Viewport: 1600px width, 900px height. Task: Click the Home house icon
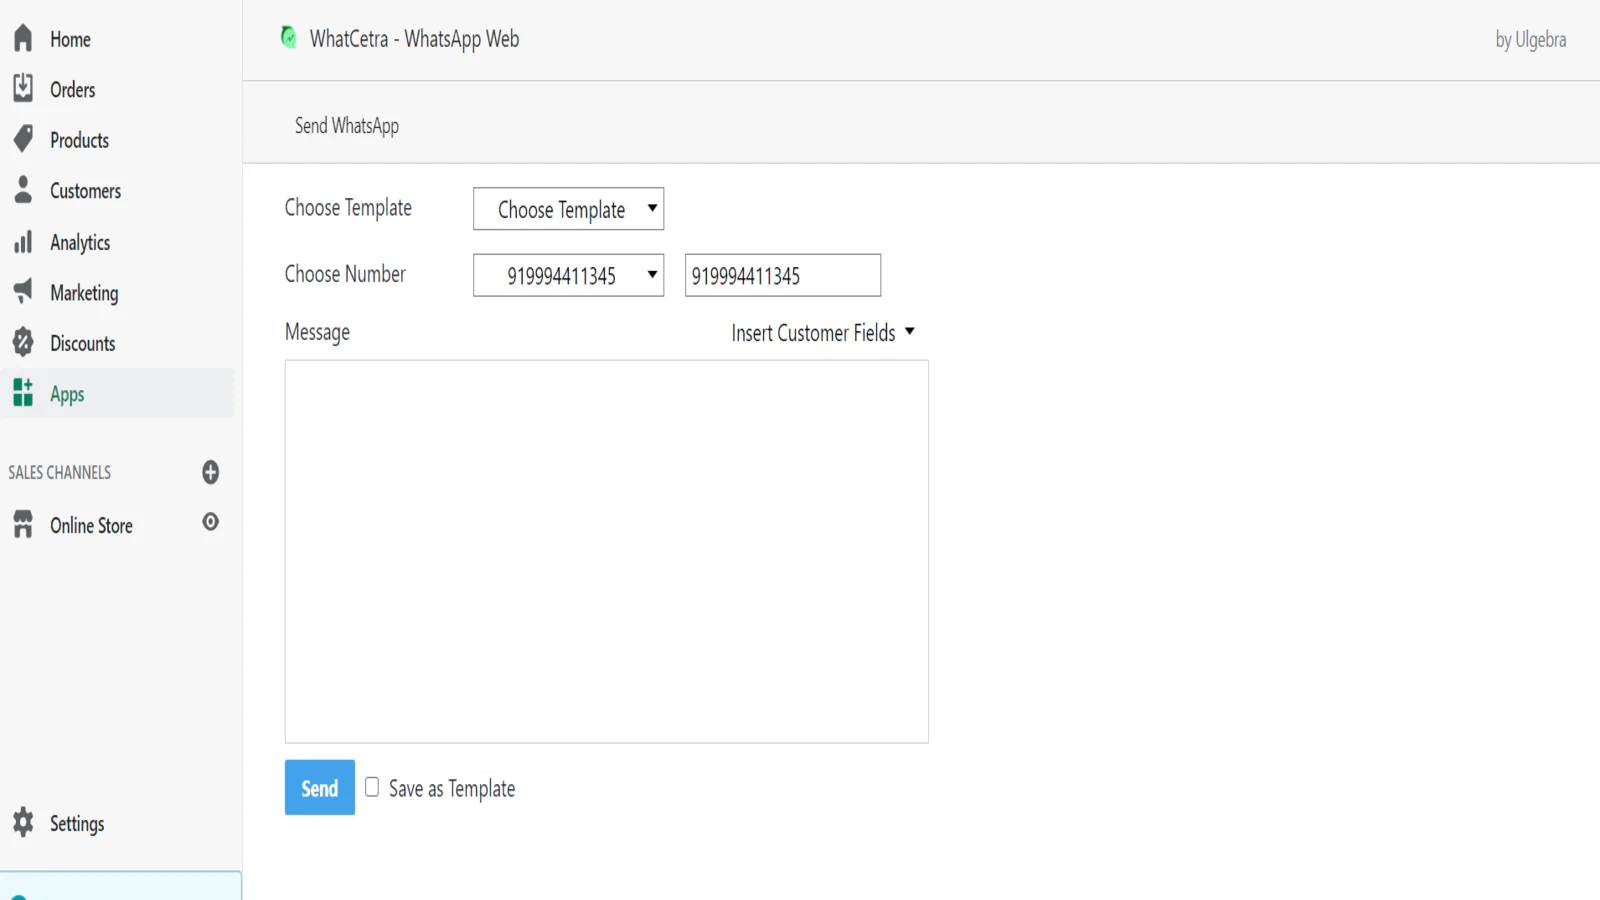23,39
